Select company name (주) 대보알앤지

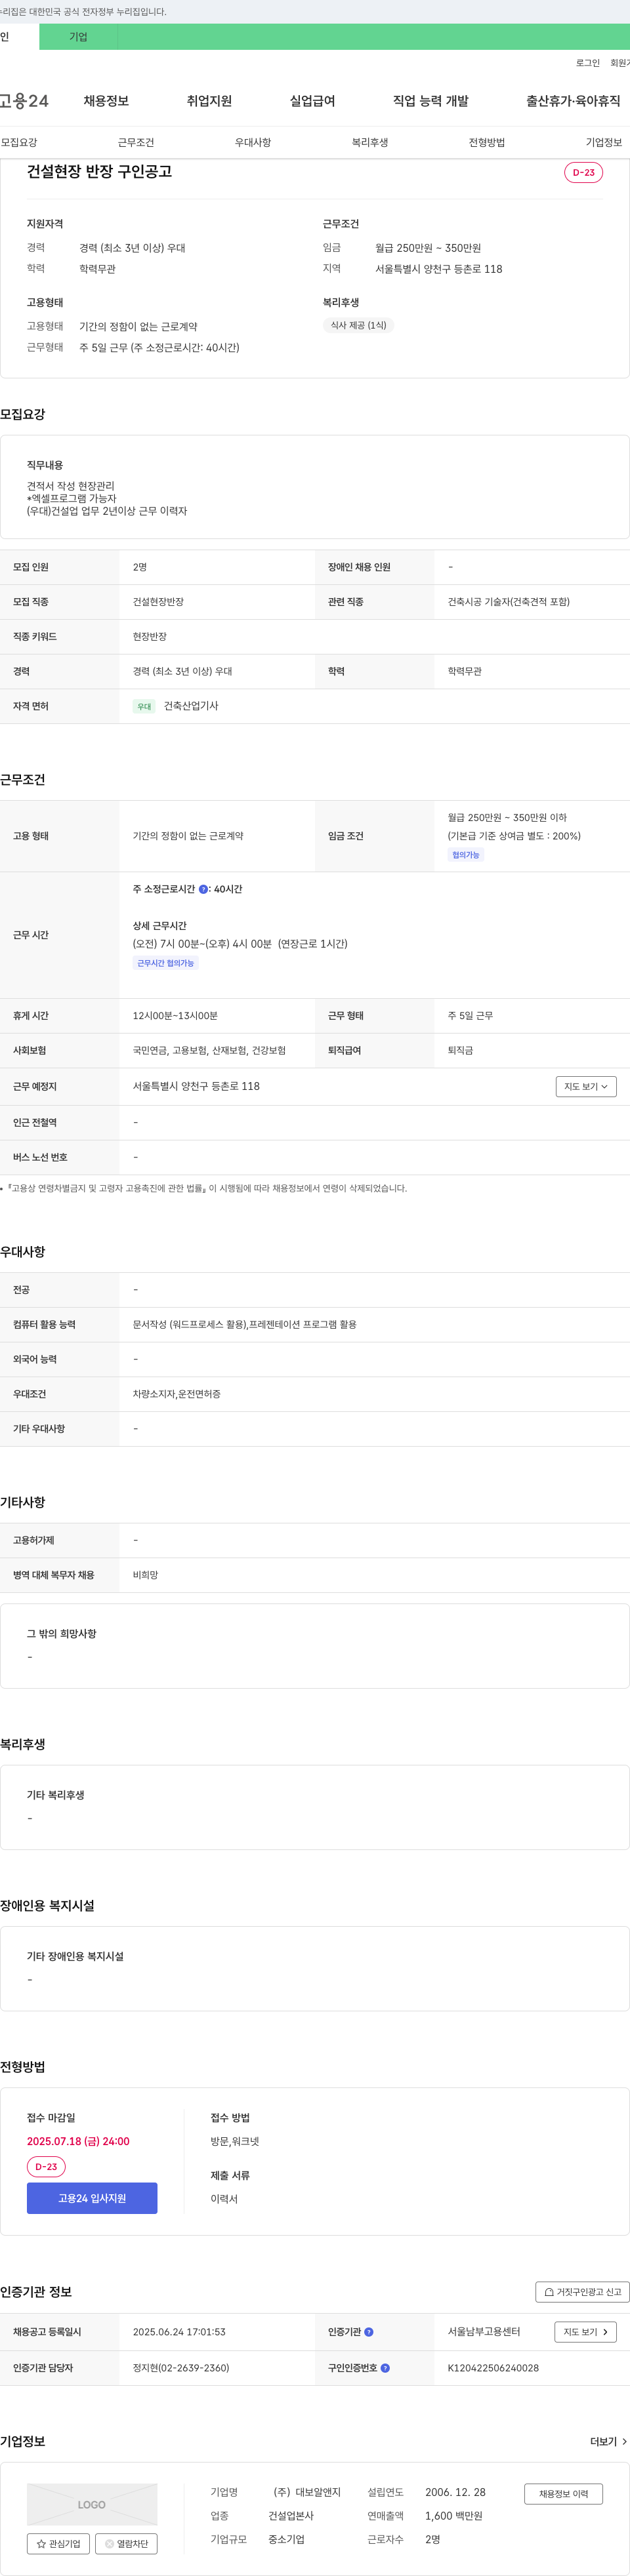pyautogui.click(x=307, y=2492)
